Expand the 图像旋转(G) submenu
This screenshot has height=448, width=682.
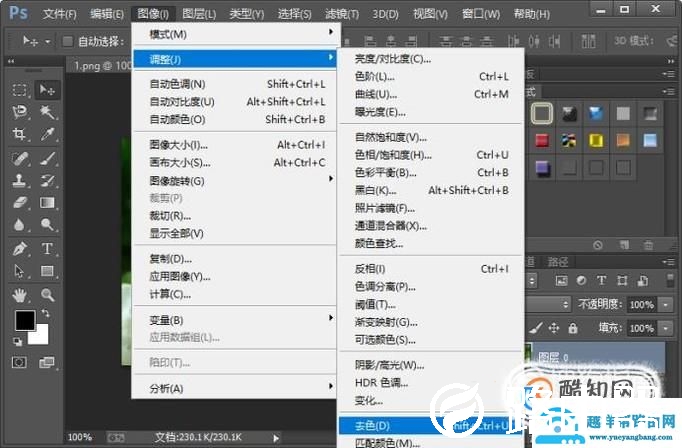331,179
